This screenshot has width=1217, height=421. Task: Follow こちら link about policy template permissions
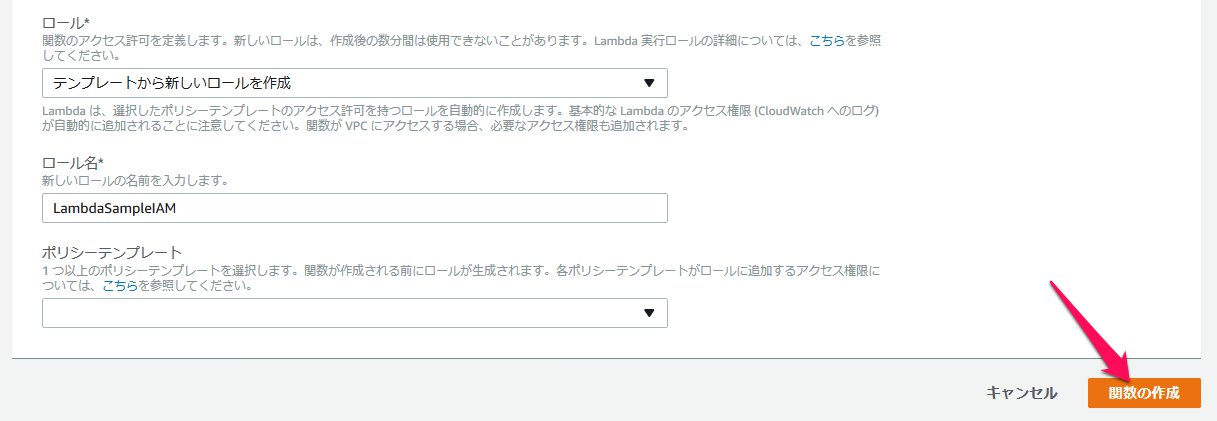[121, 285]
